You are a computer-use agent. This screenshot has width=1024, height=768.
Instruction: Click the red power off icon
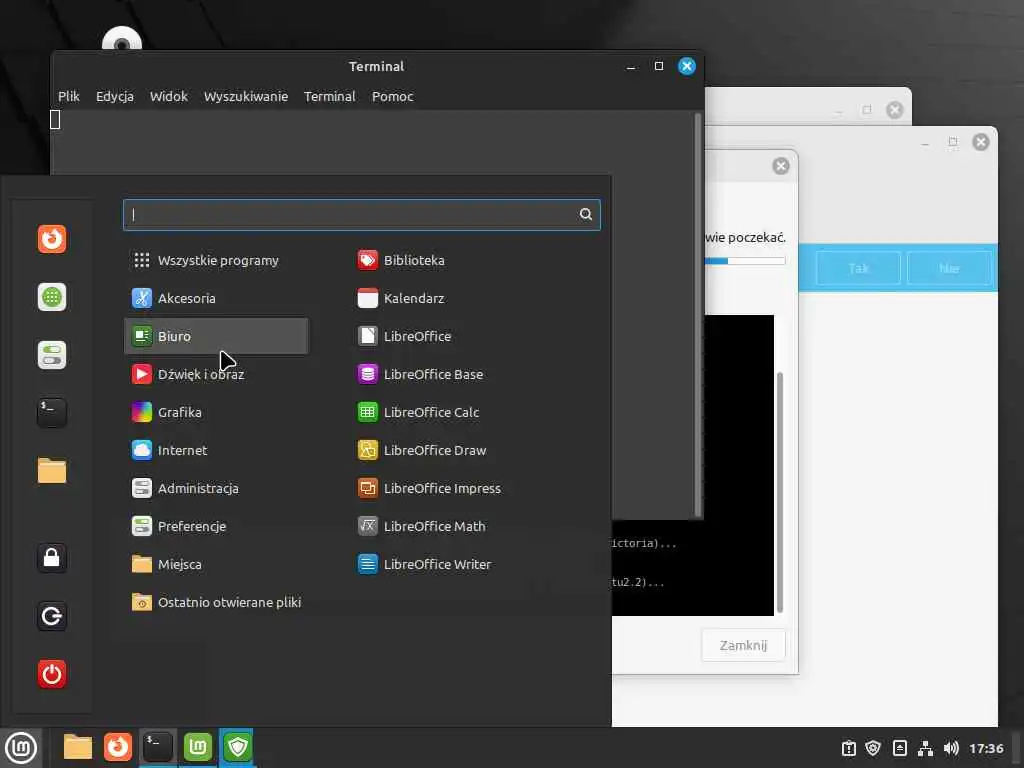coord(52,674)
